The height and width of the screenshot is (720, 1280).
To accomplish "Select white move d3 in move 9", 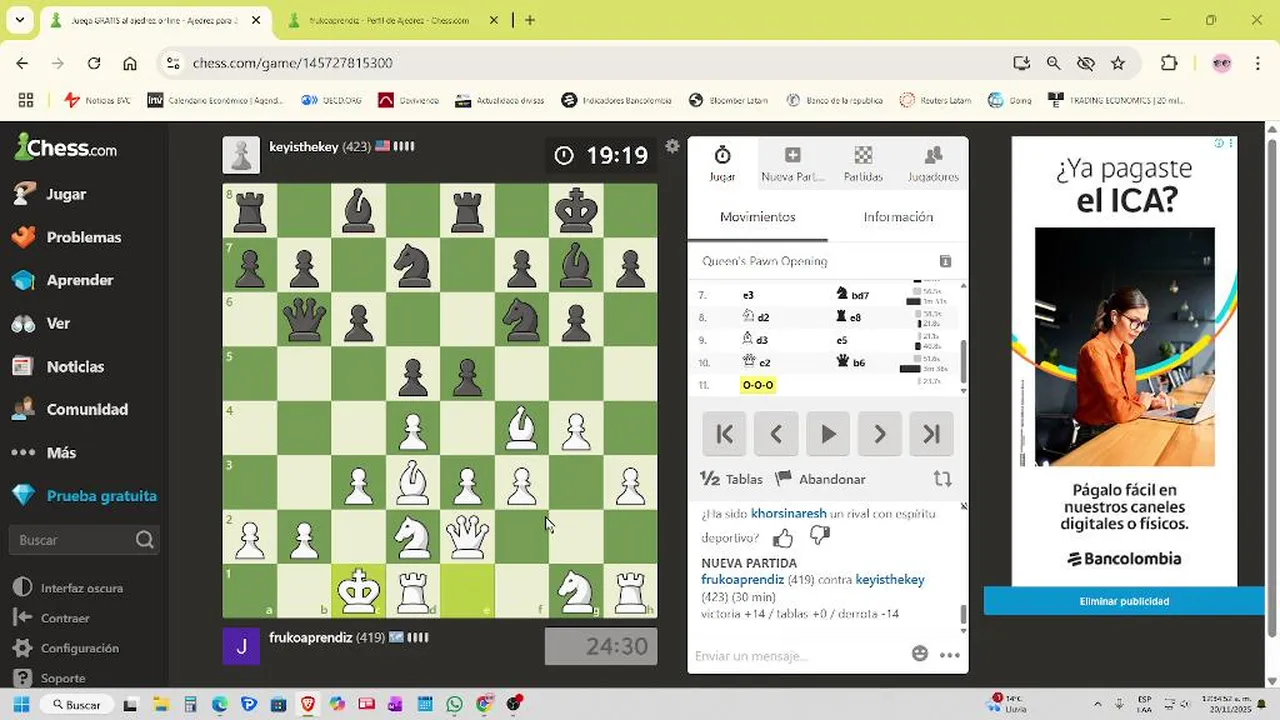I will click(755, 340).
